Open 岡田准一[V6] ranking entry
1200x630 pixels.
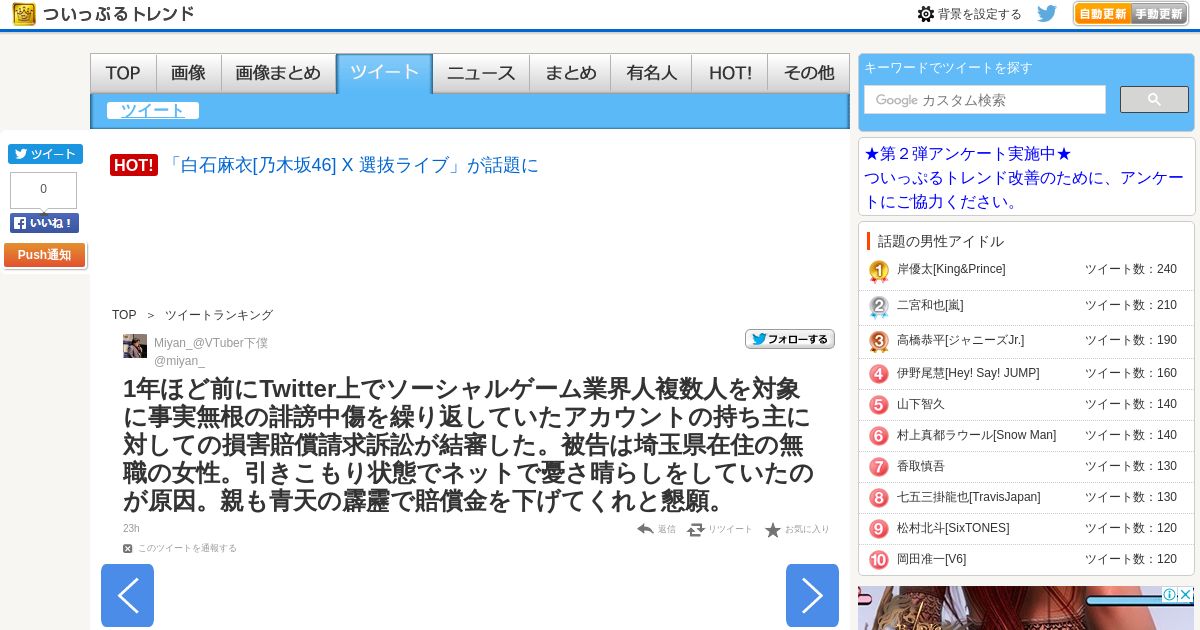pyautogui.click(x=931, y=559)
